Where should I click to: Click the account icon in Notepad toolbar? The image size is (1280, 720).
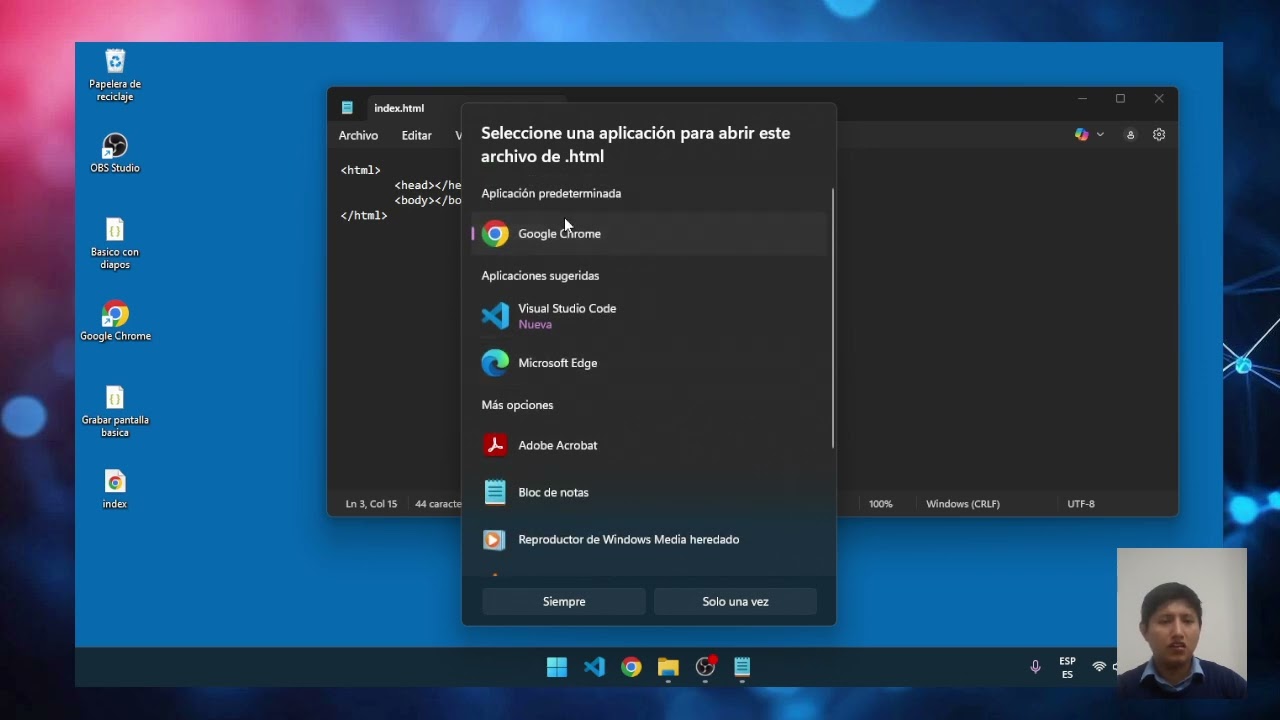coord(1130,135)
